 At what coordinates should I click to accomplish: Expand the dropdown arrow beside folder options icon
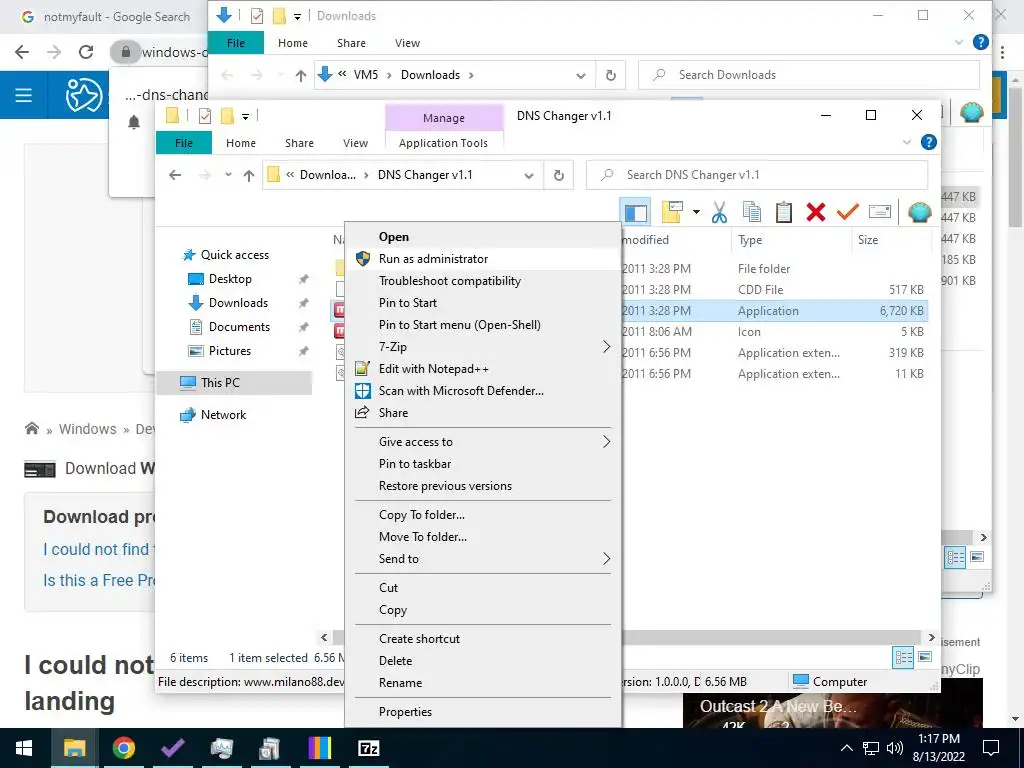pyautogui.click(x=696, y=212)
